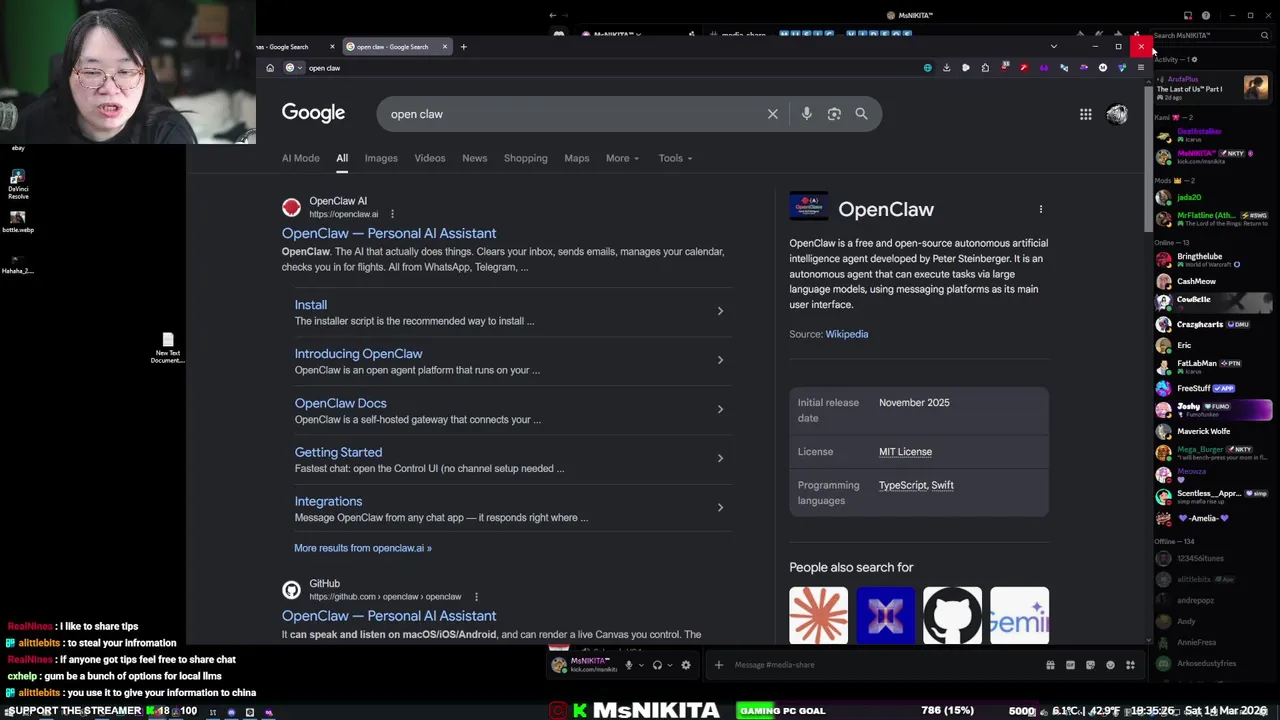
Task: Open the Wikipedia source link
Action: pyautogui.click(x=847, y=334)
